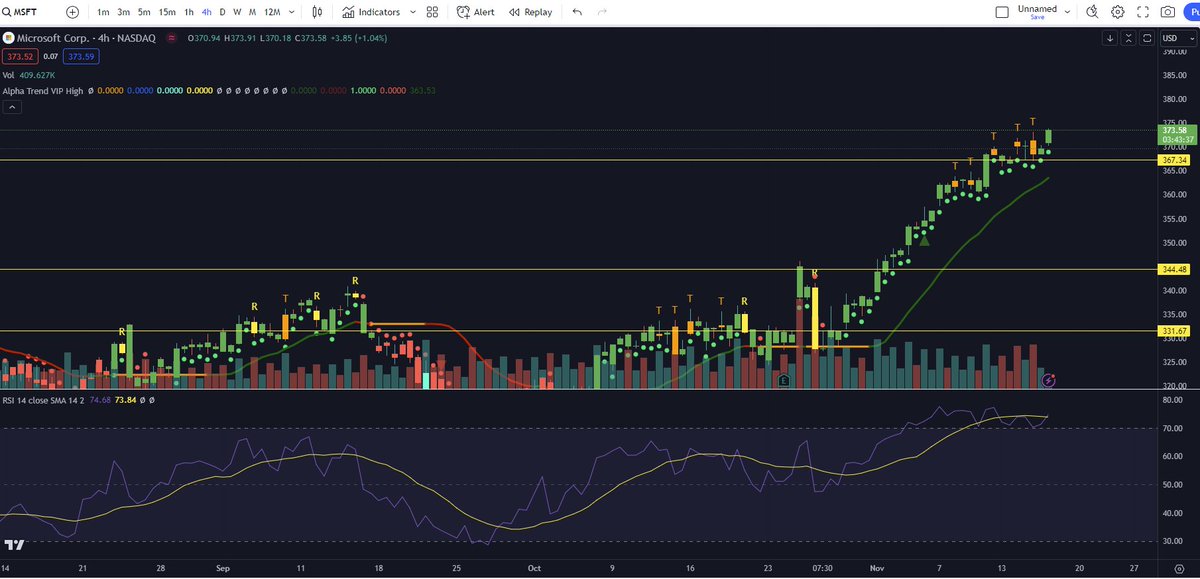Maximize the chart pane
Screen dimensions: 1200x579
click(1145, 38)
